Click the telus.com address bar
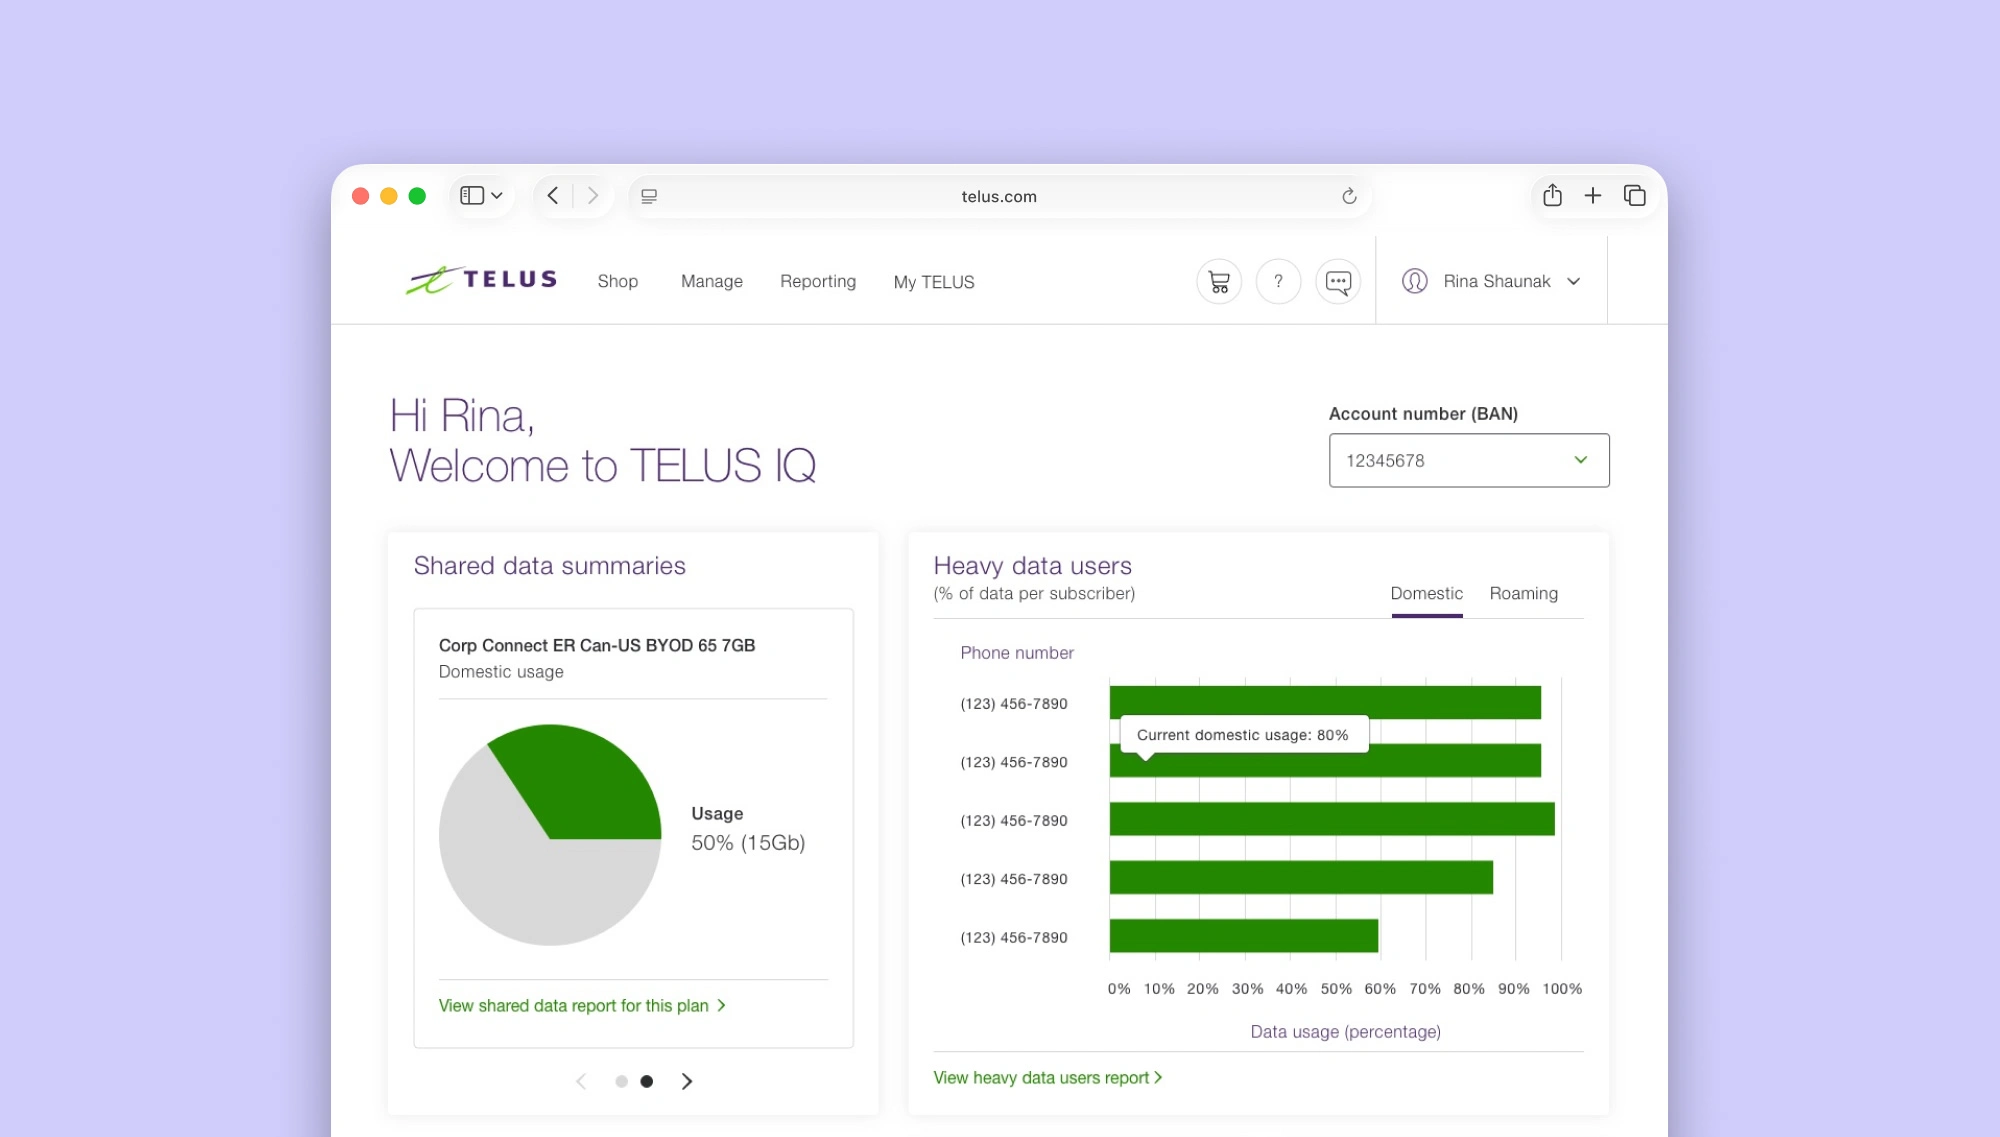2000x1137 pixels. (x=998, y=197)
